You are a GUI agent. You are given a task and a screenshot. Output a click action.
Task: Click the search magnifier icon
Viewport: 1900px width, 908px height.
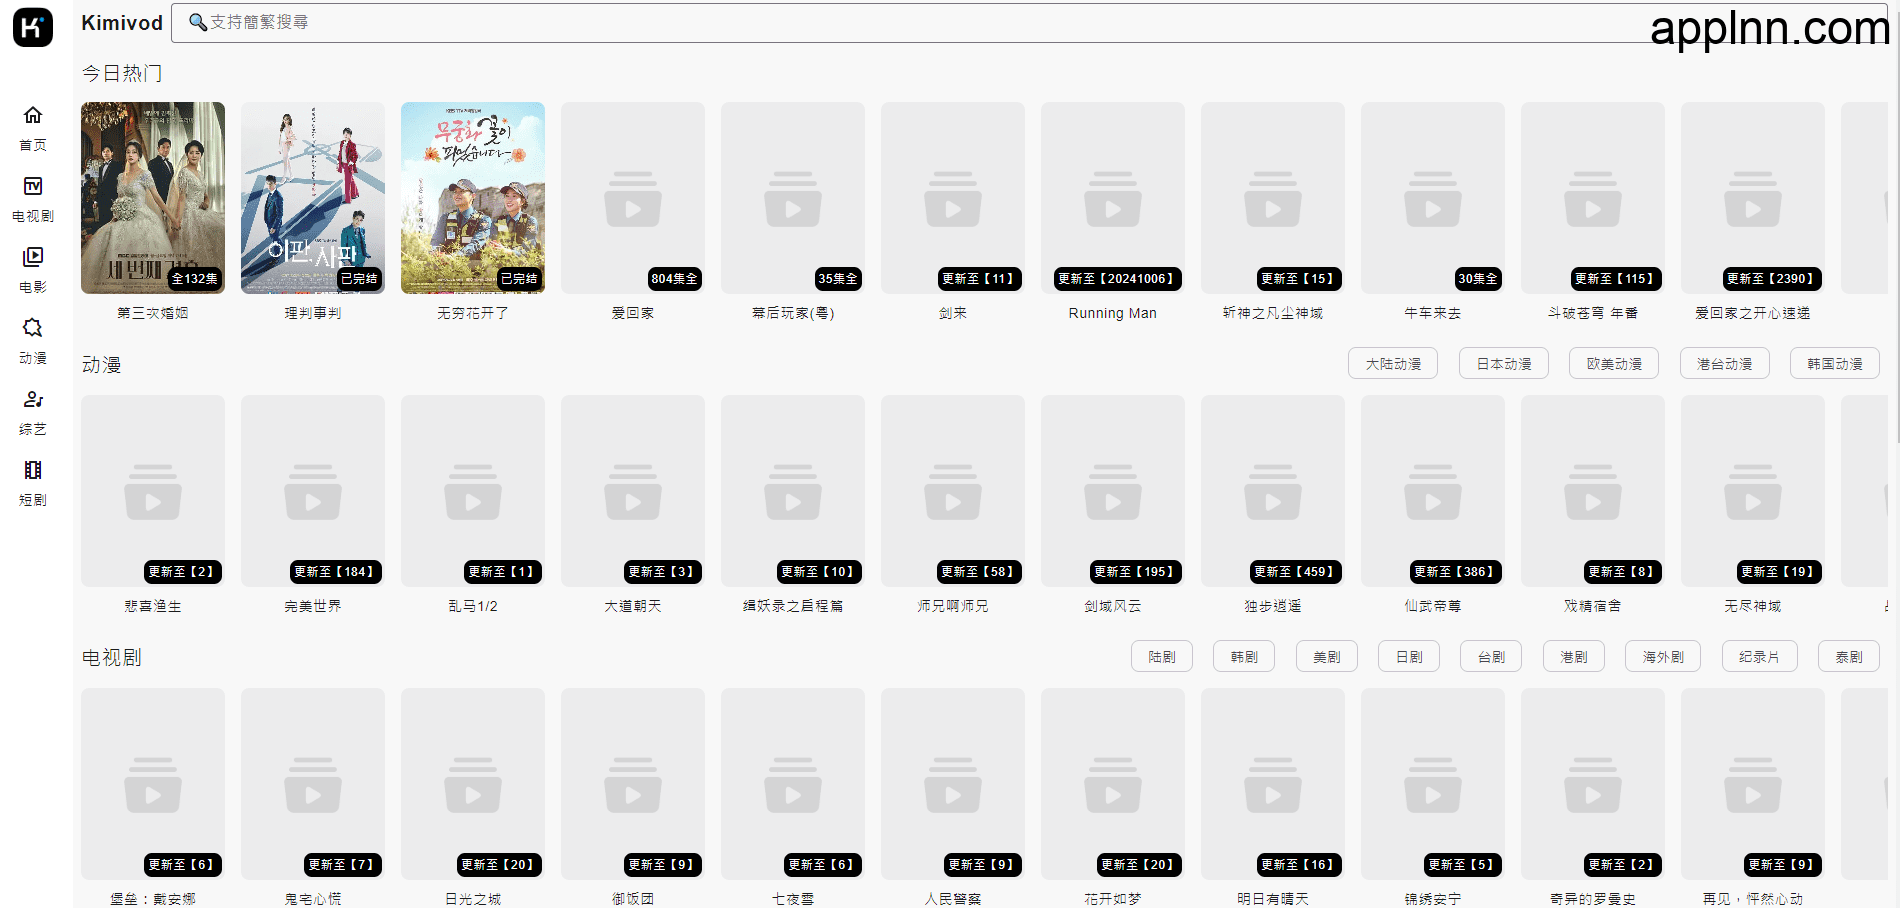(197, 22)
